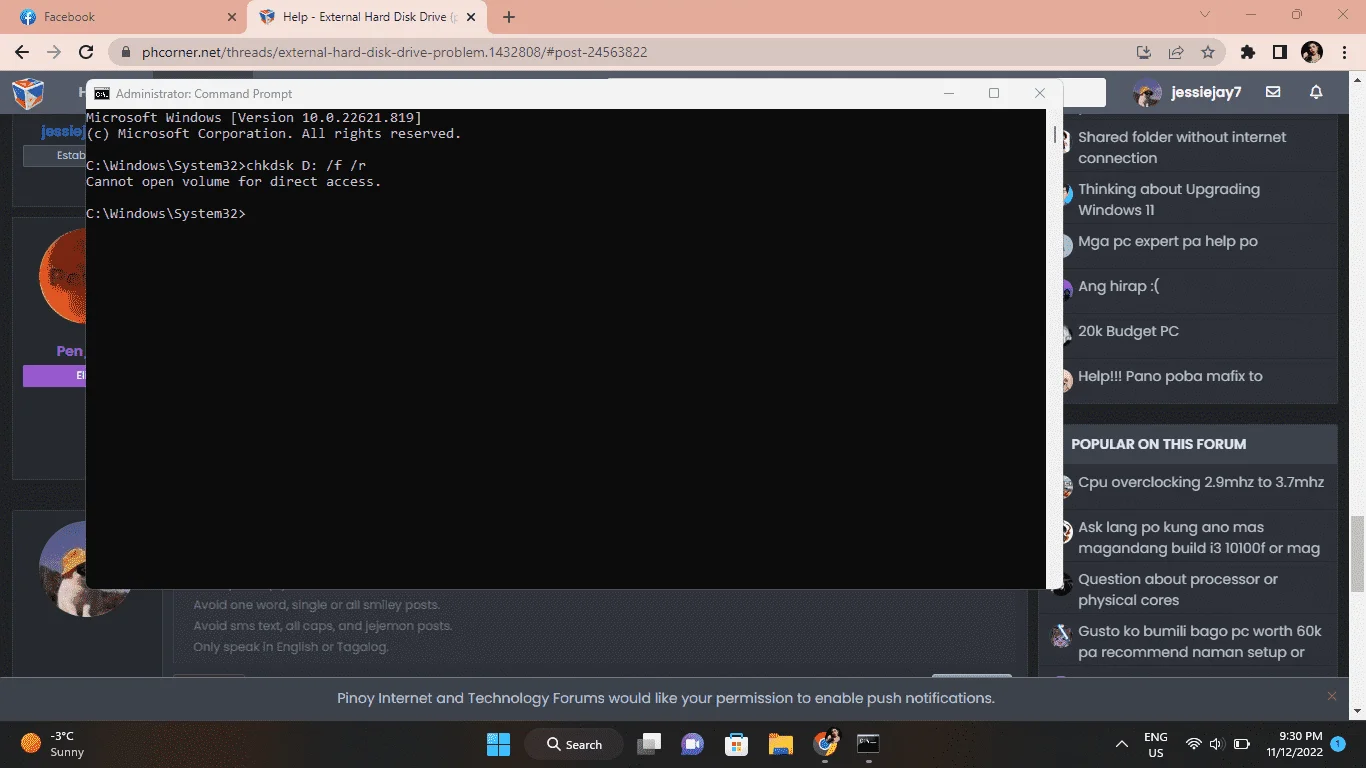The width and height of the screenshot is (1366, 768).
Task: Open Chrome profile avatar
Action: 1312,52
